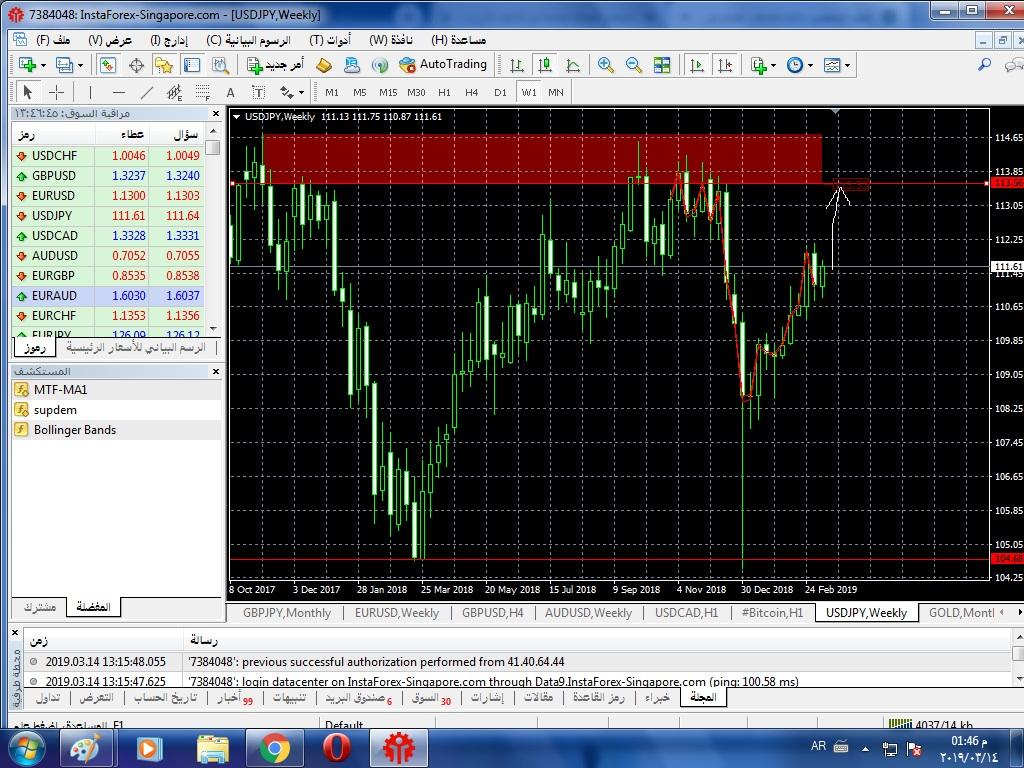Open the مساعدة (H) menu
Screen dimensions: 1024x768
pyautogui.click(x=459, y=40)
